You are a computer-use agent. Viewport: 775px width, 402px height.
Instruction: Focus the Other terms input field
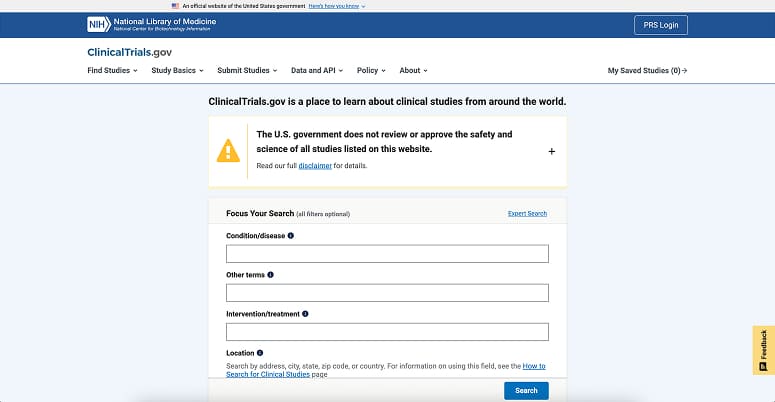(388, 293)
